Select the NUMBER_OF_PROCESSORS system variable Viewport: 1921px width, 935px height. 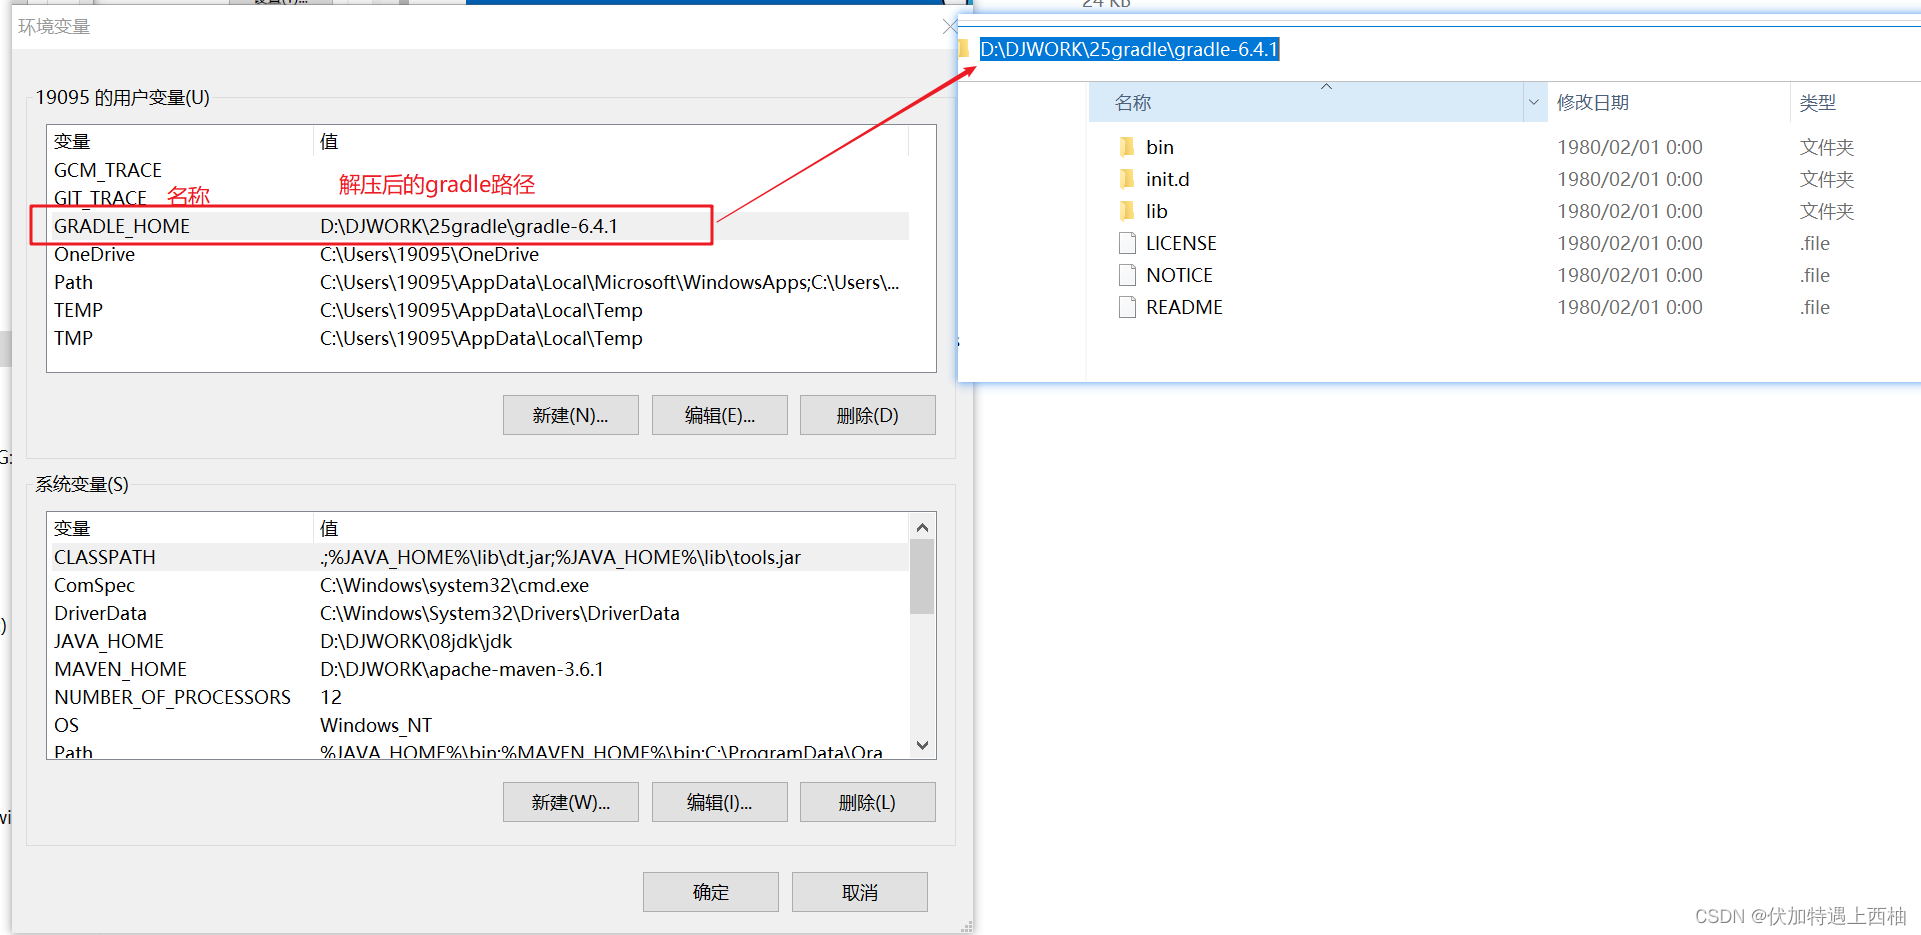480,697
